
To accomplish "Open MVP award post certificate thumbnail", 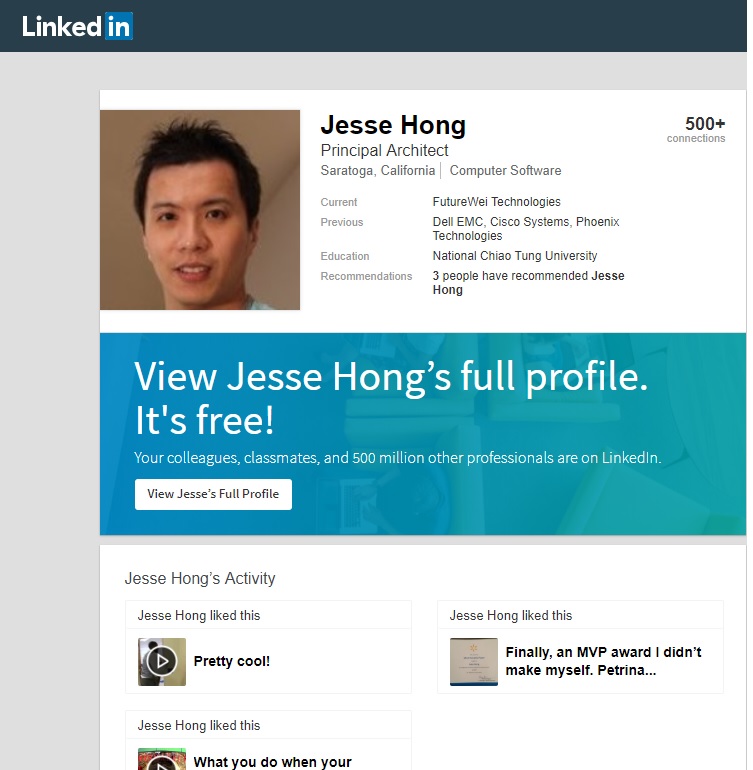I will [x=474, y=661].
